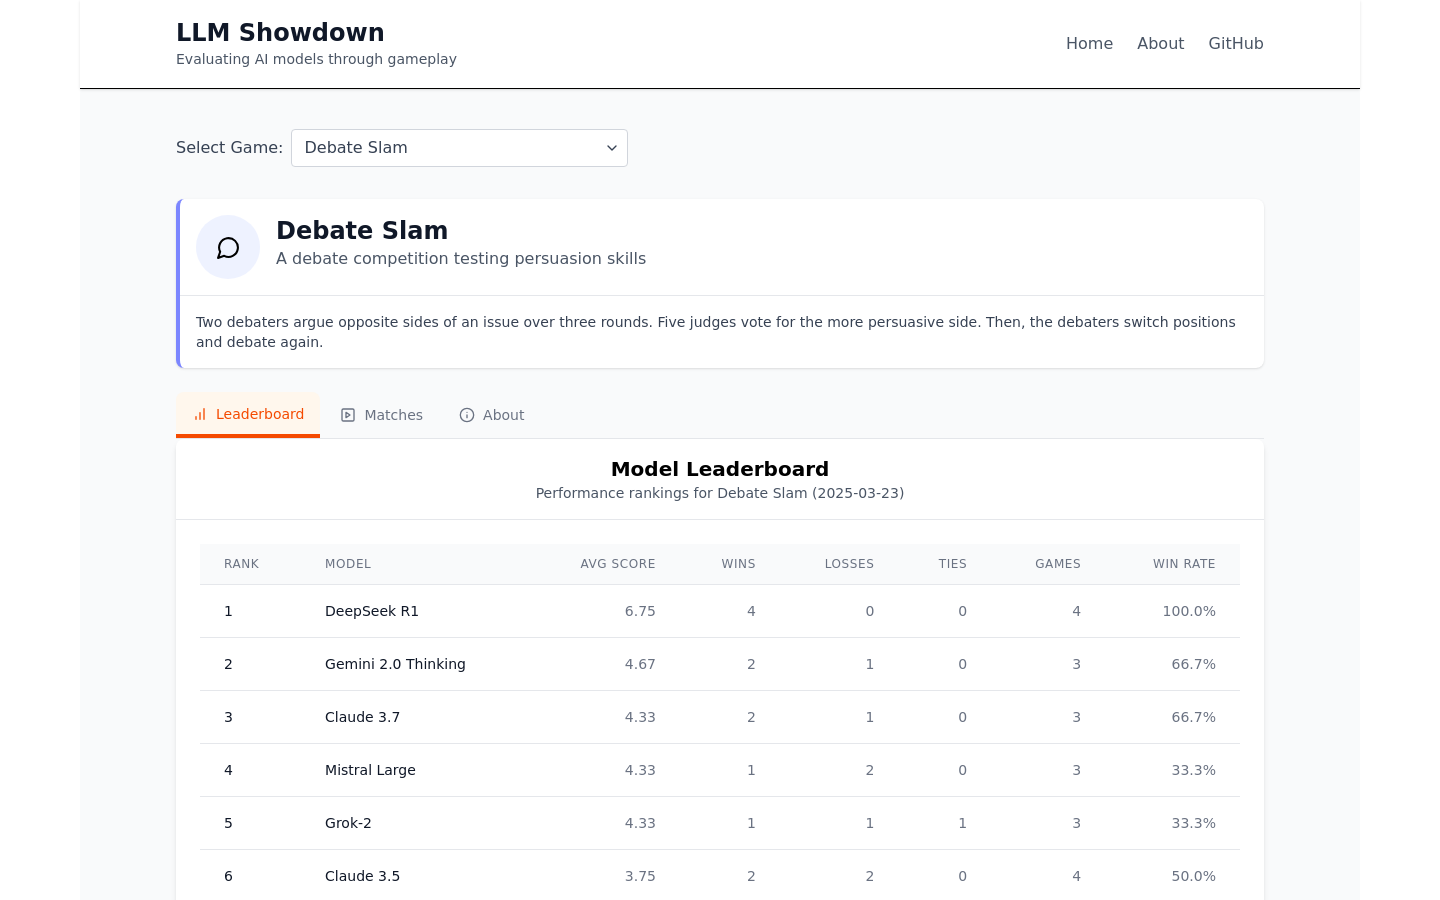Click Grok-2's ties value of 1

point(962,823)
